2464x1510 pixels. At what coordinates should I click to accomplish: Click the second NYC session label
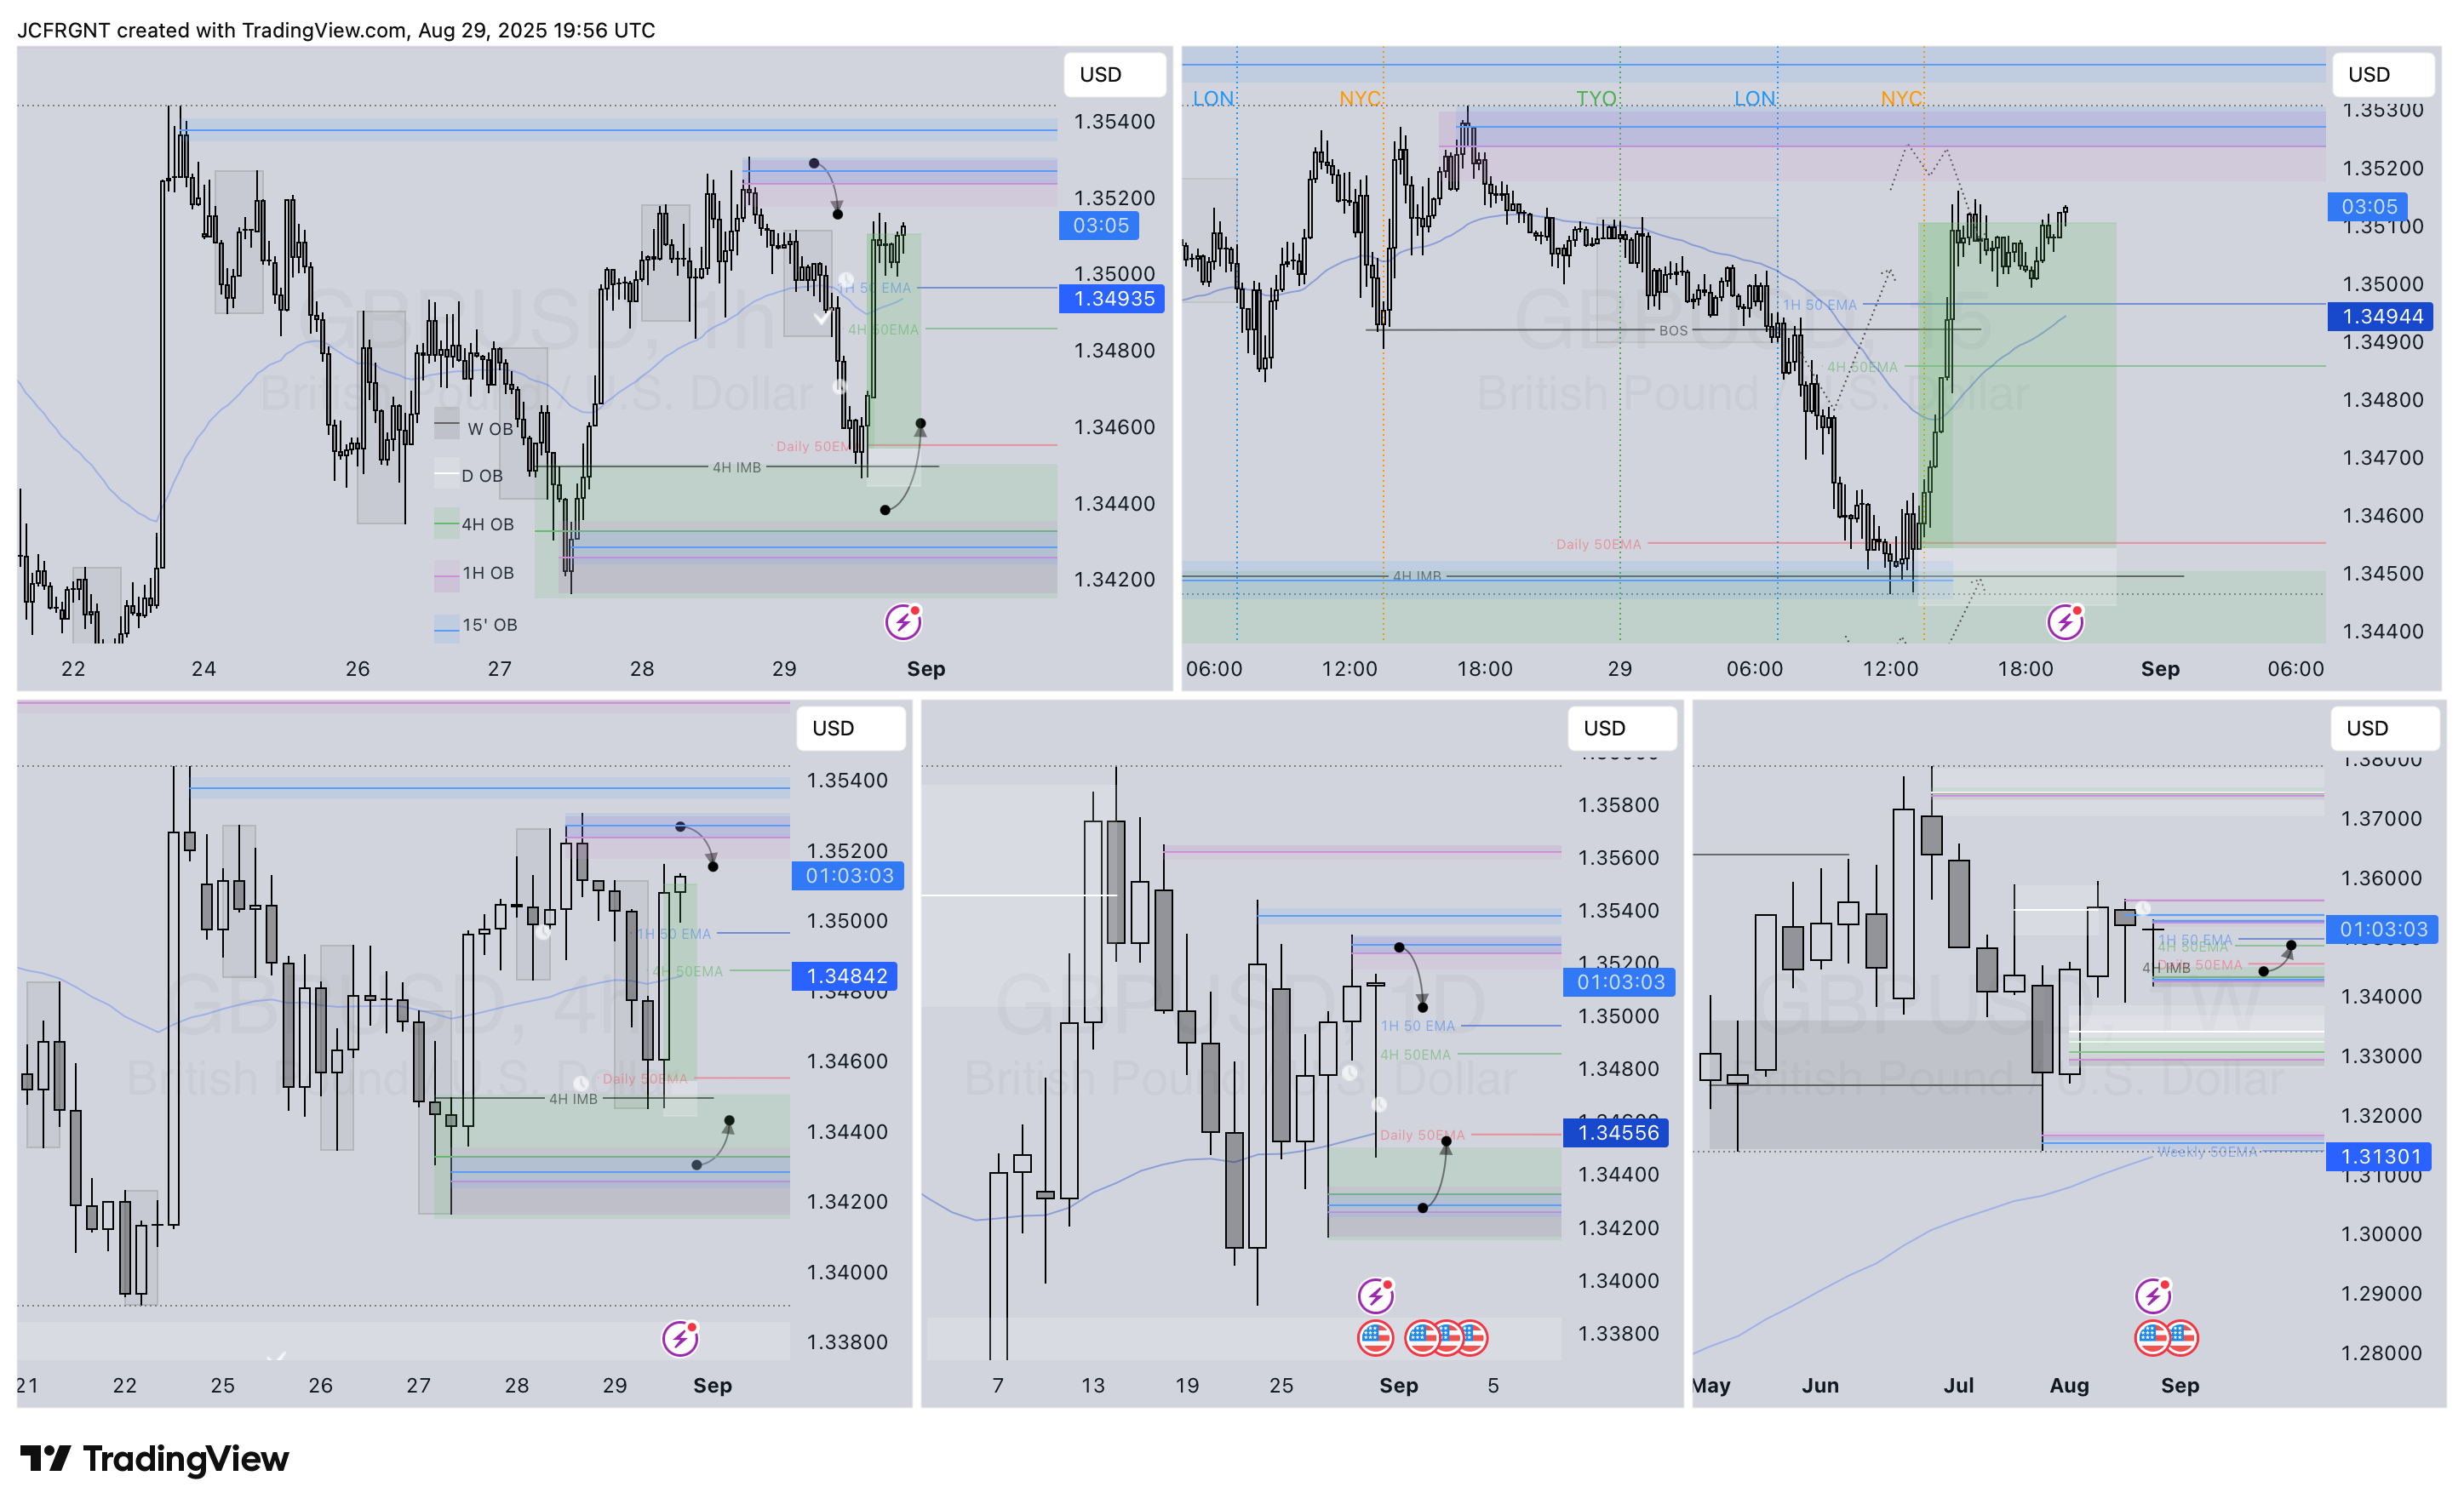(1901, 99)
